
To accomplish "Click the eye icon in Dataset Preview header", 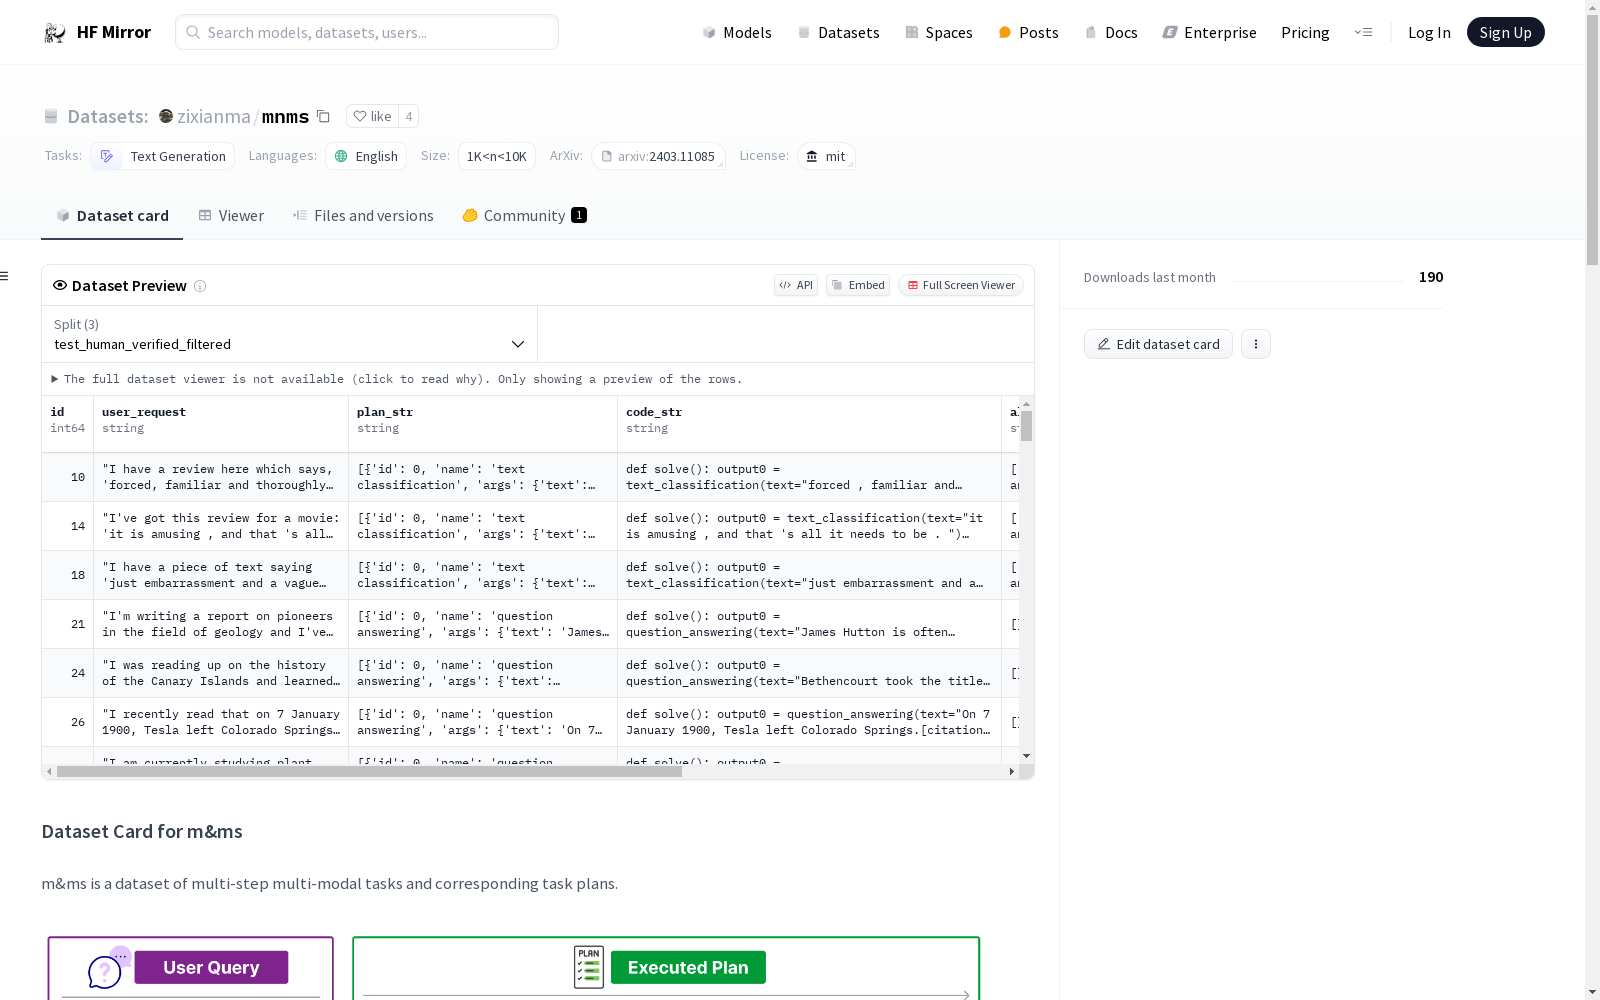I will pyautogui.click(x=60, y=285).
